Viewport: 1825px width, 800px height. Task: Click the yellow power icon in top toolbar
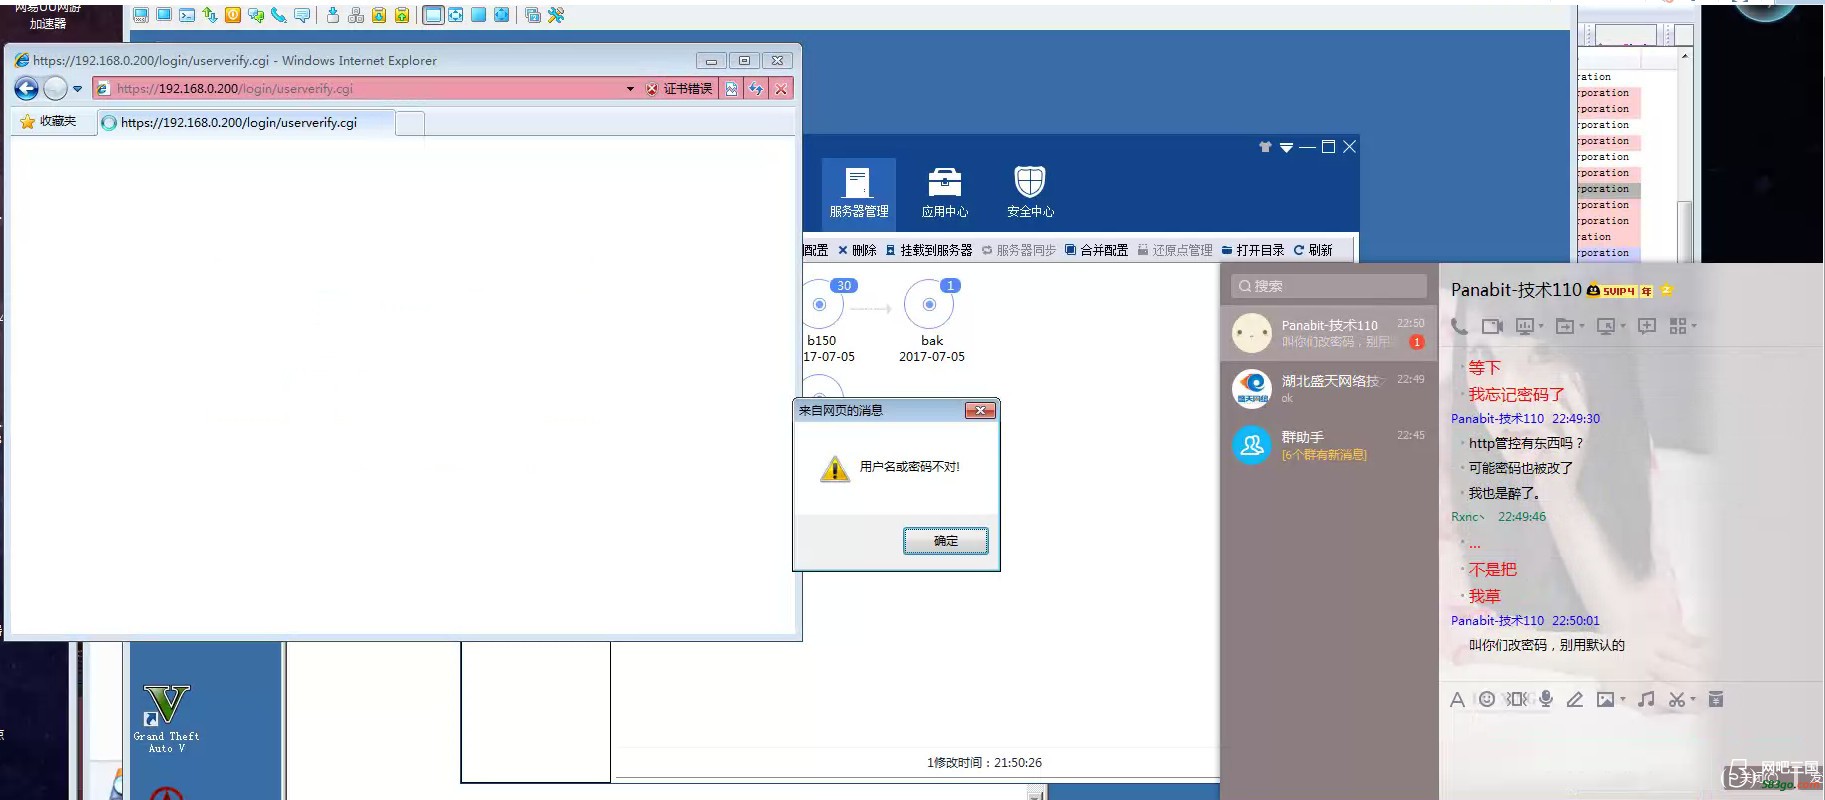point(233,15)
